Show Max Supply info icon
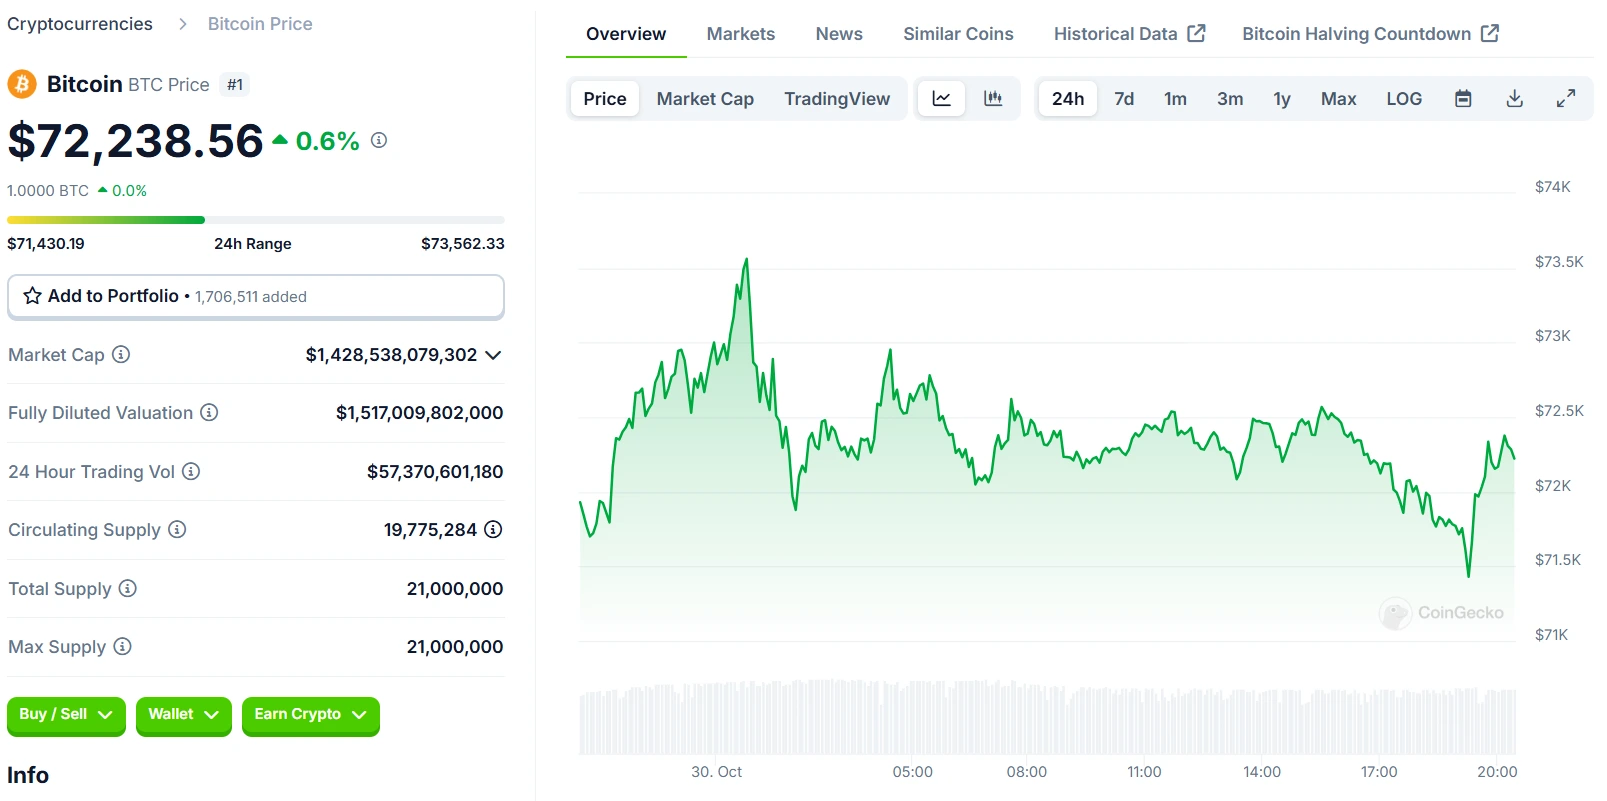Screen dimensions: 1607x801 (x=122, y=646)
